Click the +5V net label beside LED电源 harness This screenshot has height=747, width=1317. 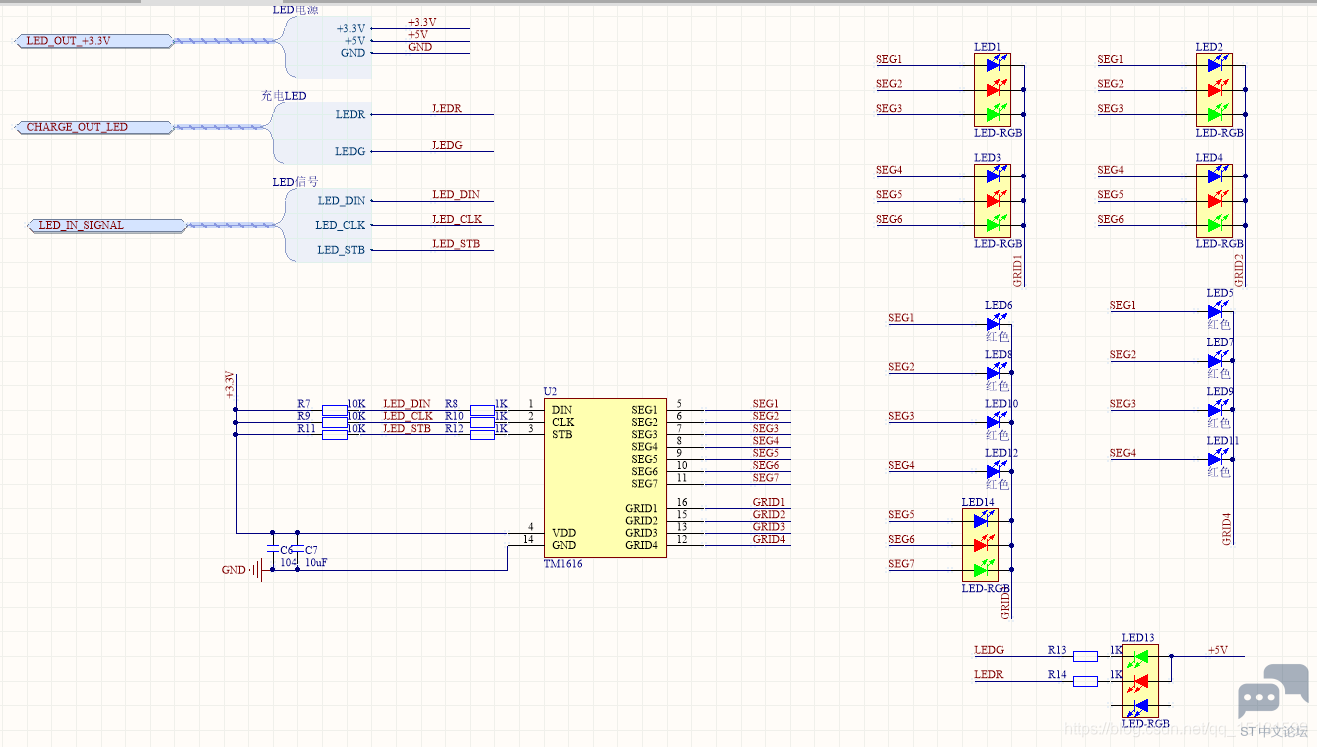pos(418,34)
